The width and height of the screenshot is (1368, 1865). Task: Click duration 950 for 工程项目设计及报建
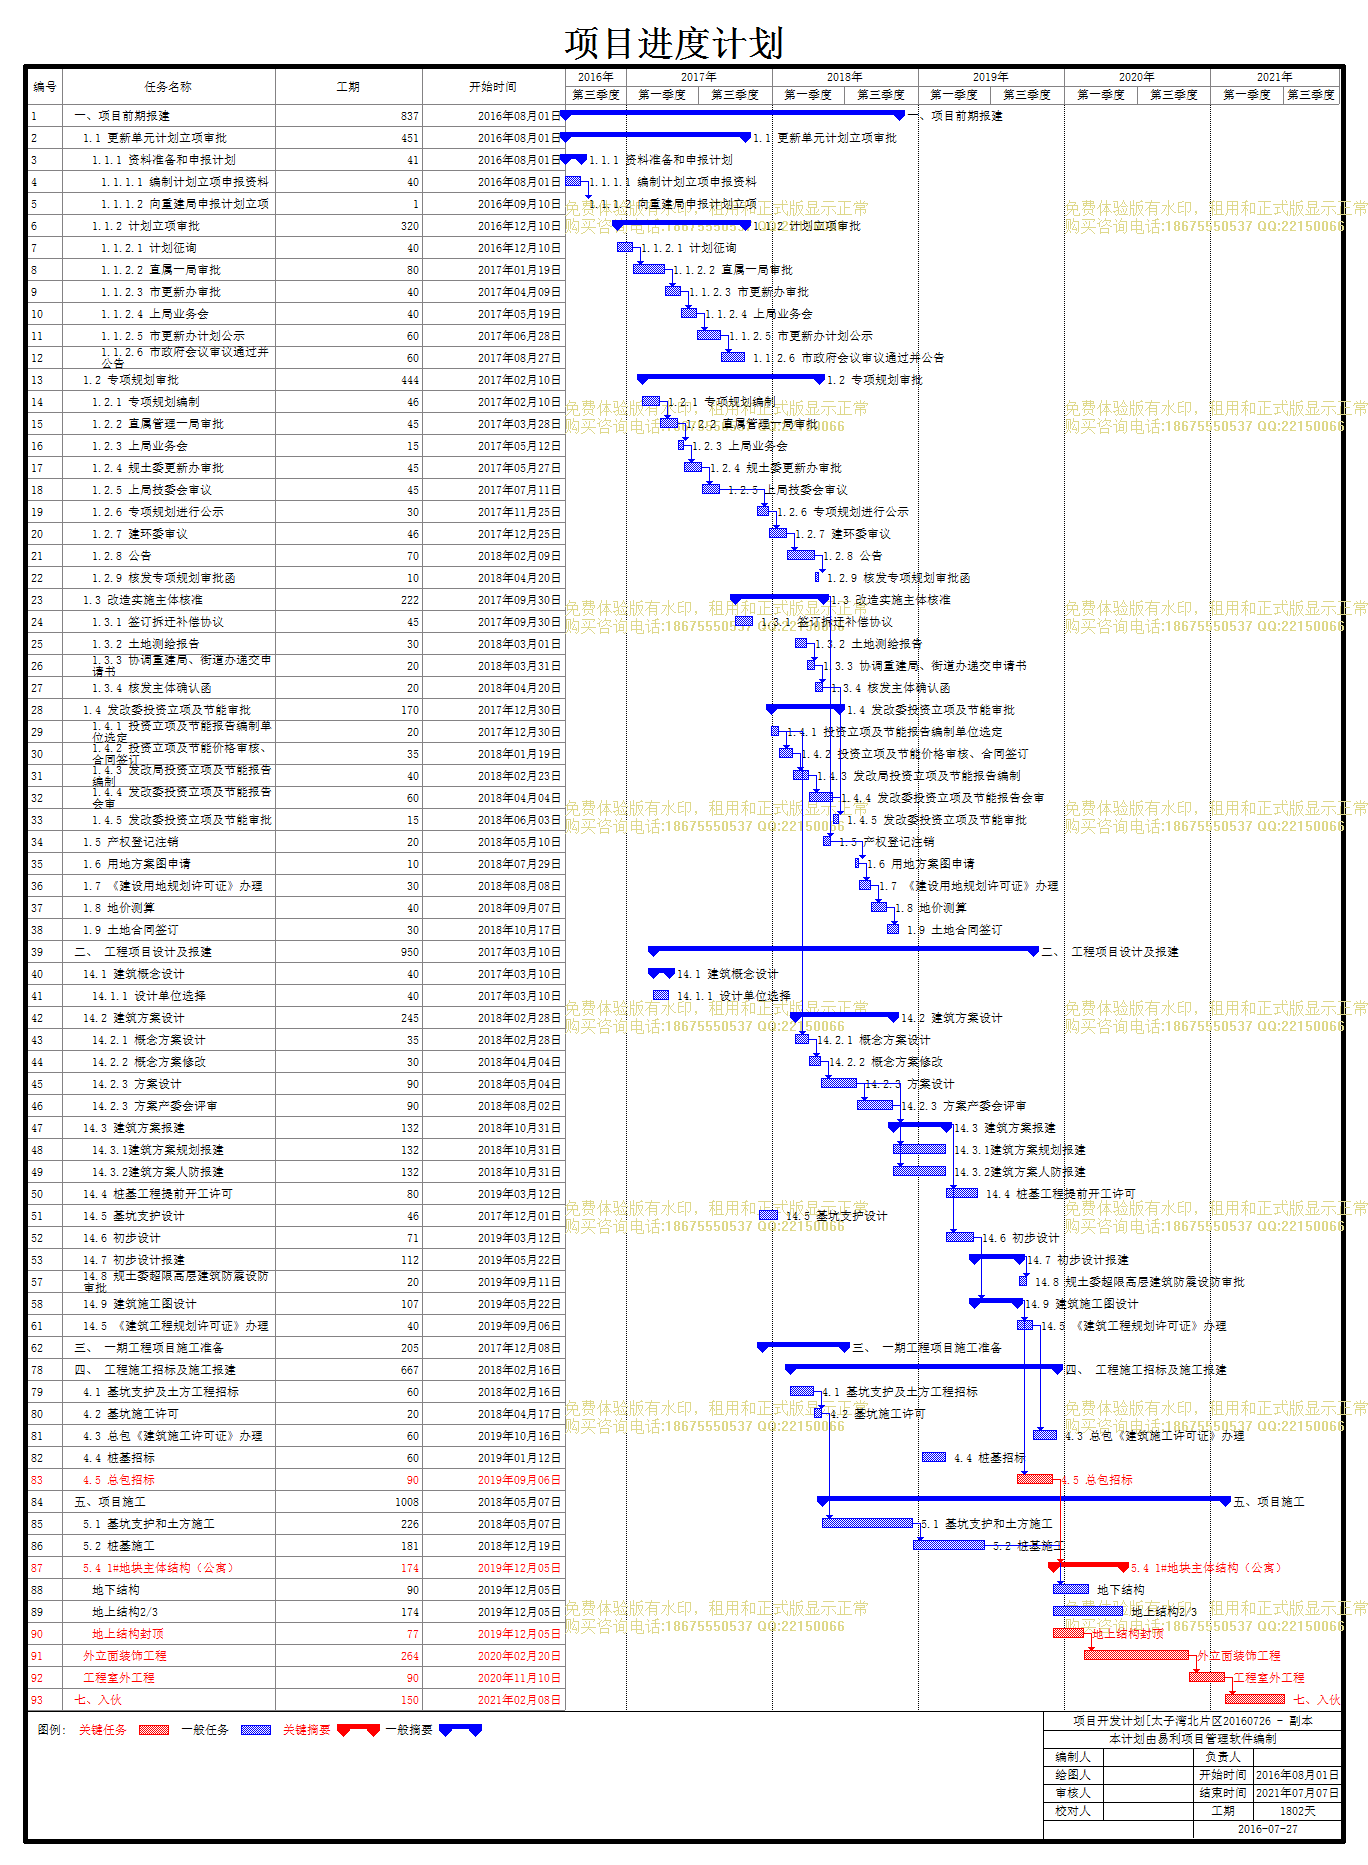click(x=410, y=952)
